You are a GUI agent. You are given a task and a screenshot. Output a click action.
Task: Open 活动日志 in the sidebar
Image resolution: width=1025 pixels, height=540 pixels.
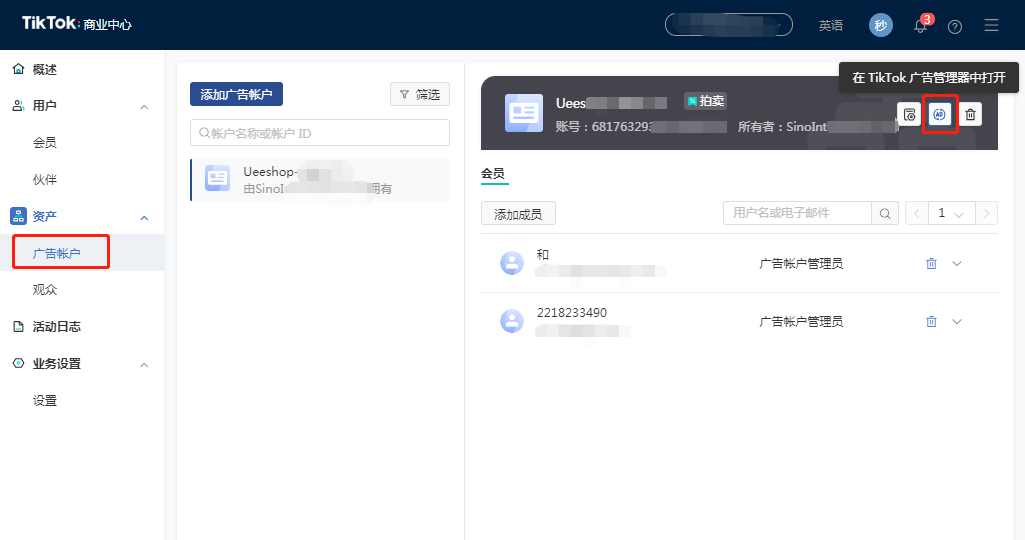click(x=56, y=326)
